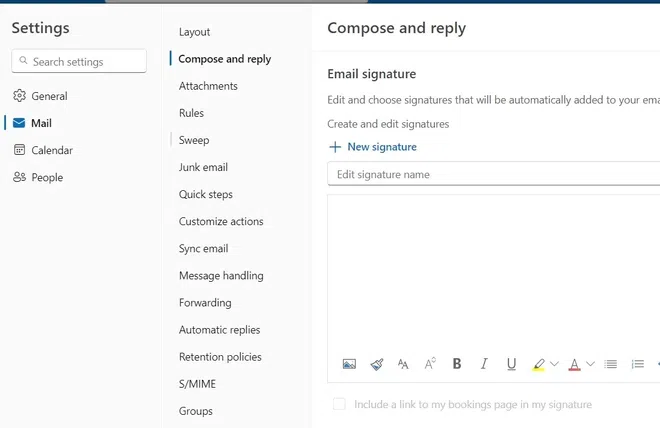Click the insert picture icon
660x428 pixels.
tap(349, 364)
